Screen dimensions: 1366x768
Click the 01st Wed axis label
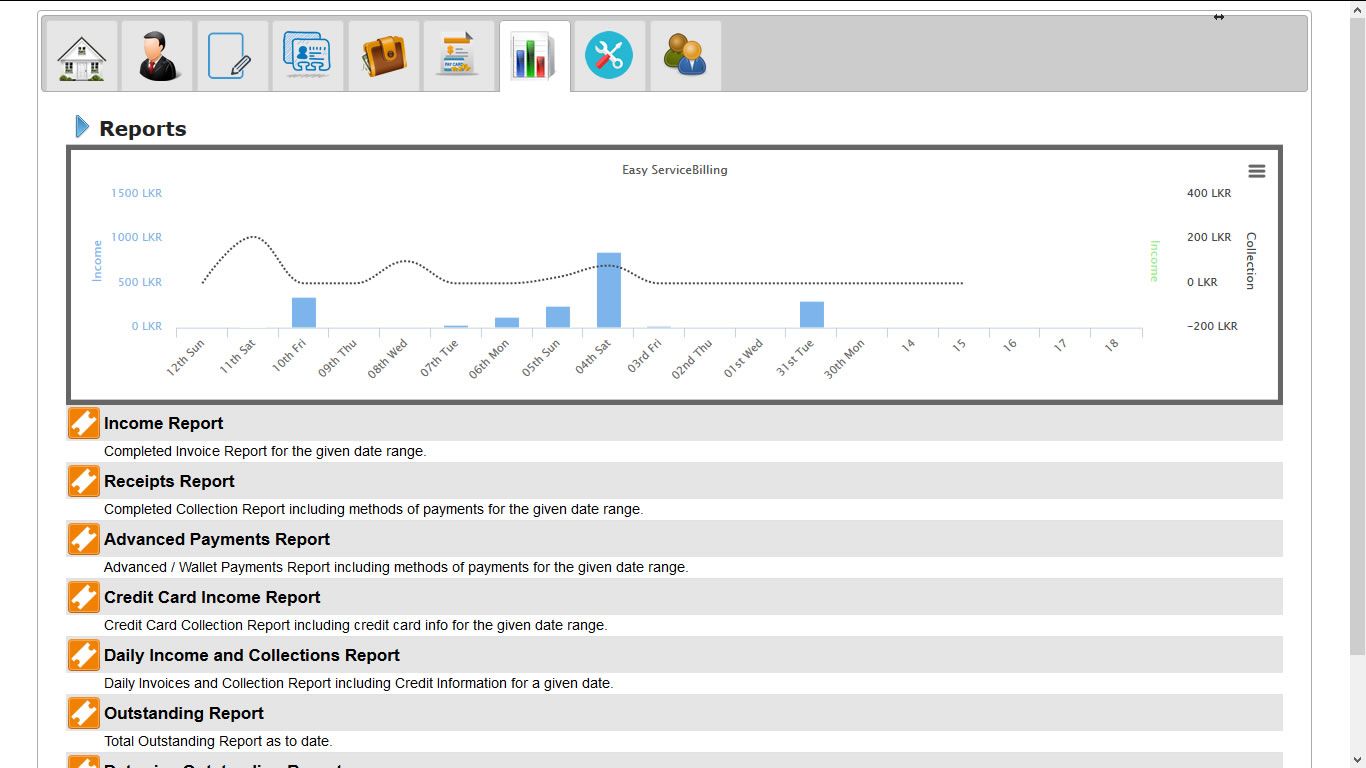(x=744, y=359)
